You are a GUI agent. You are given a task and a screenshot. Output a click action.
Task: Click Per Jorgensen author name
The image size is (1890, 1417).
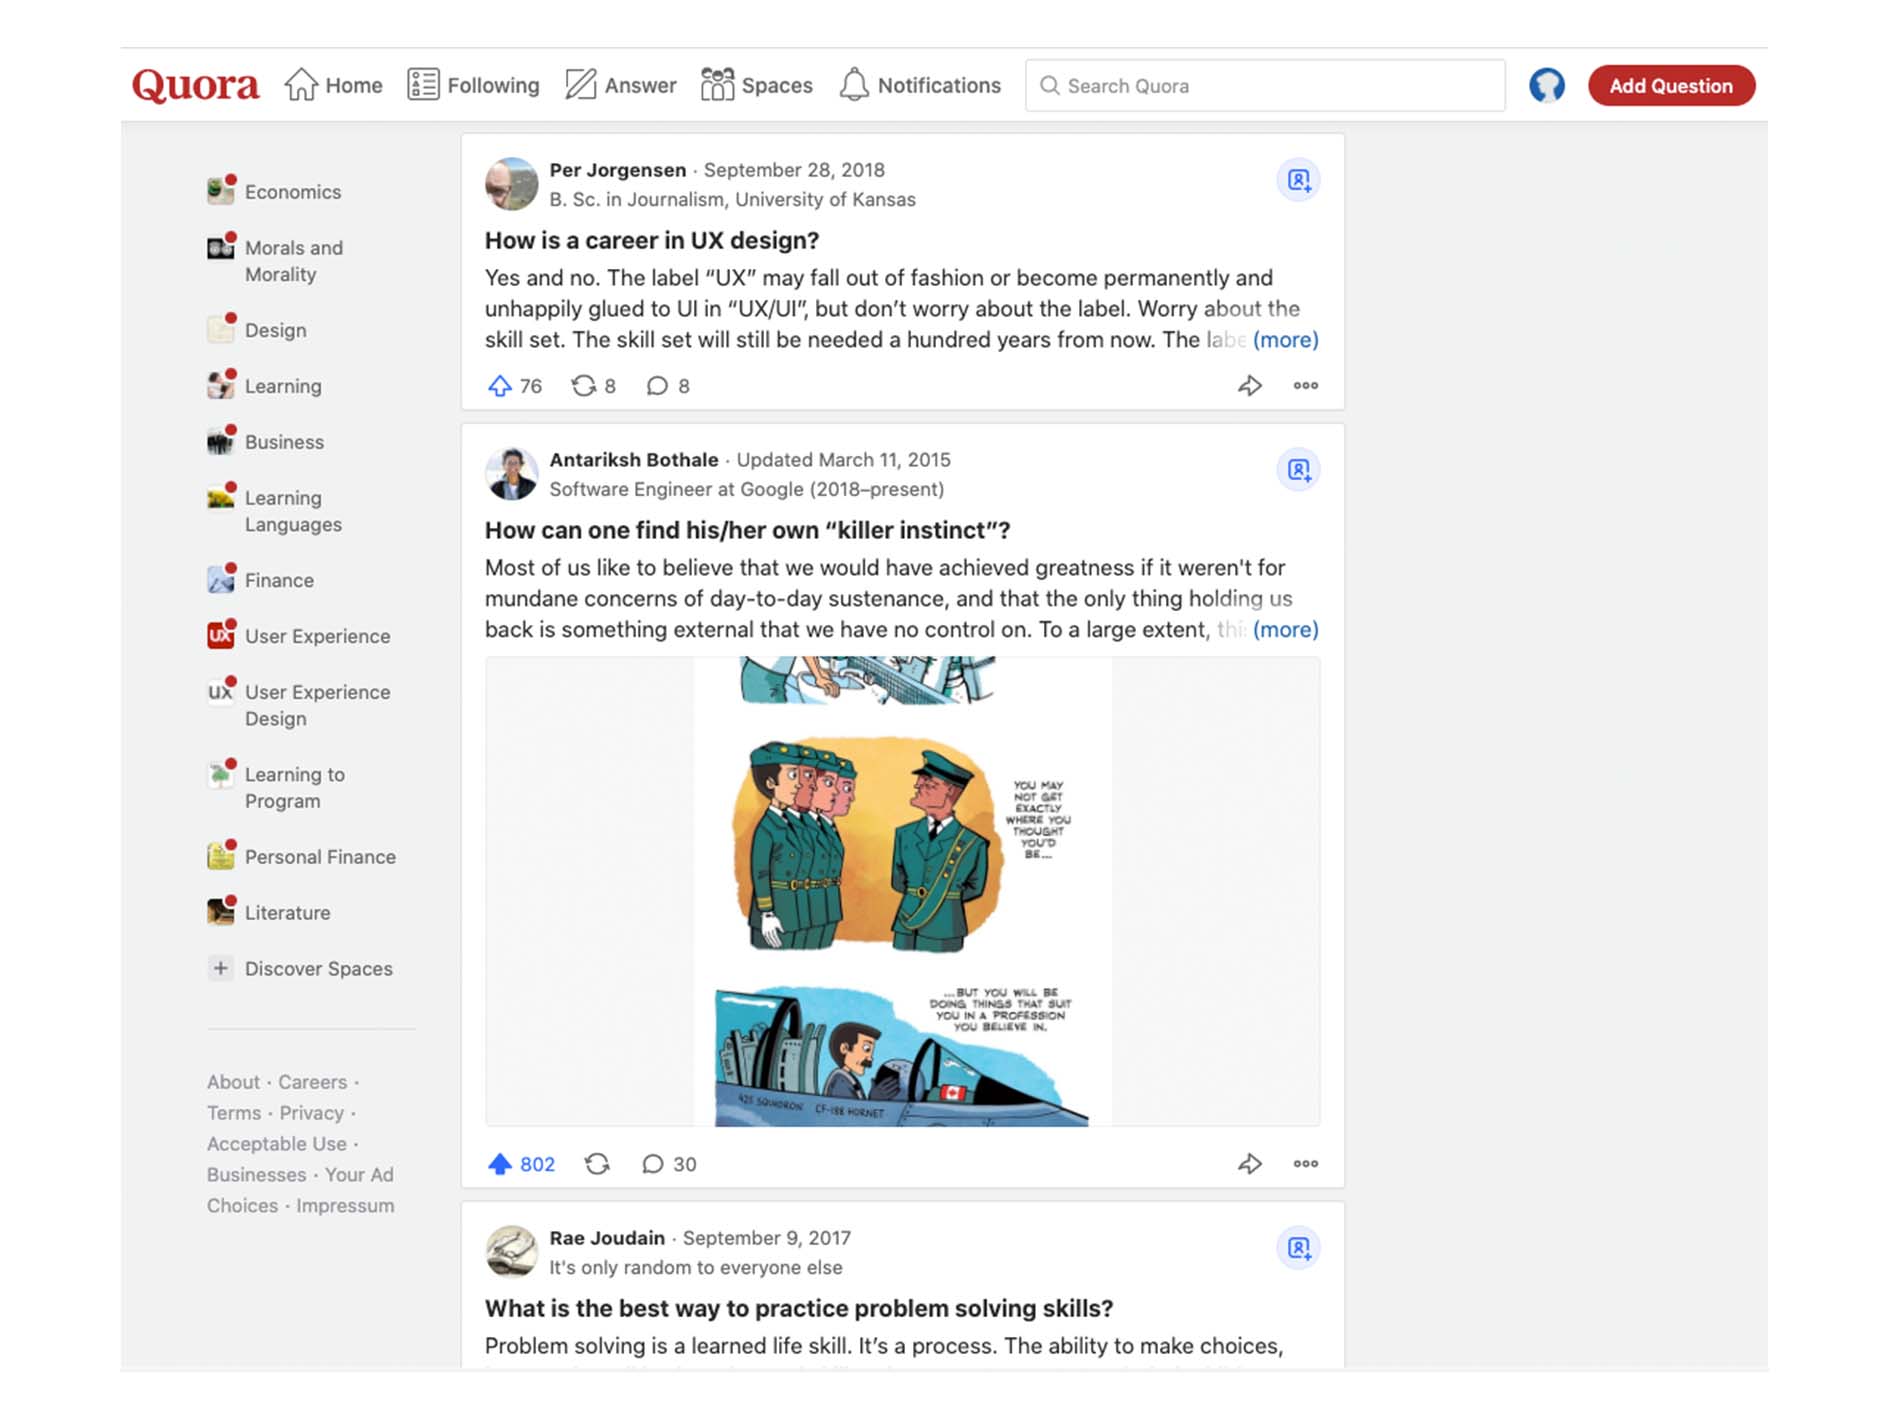617,170
